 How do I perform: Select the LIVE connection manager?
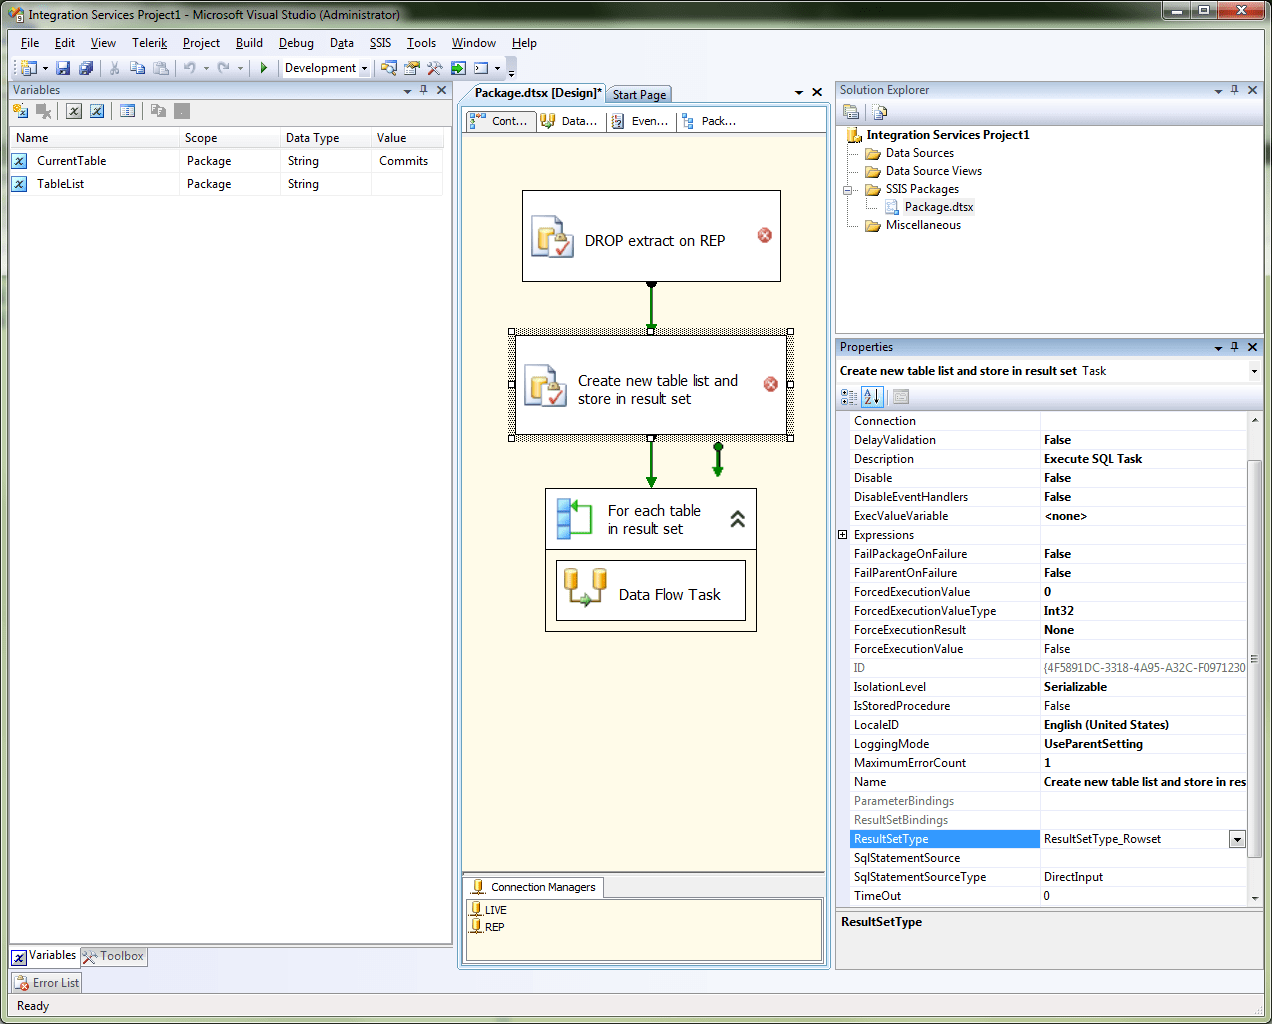click(489, 910)
